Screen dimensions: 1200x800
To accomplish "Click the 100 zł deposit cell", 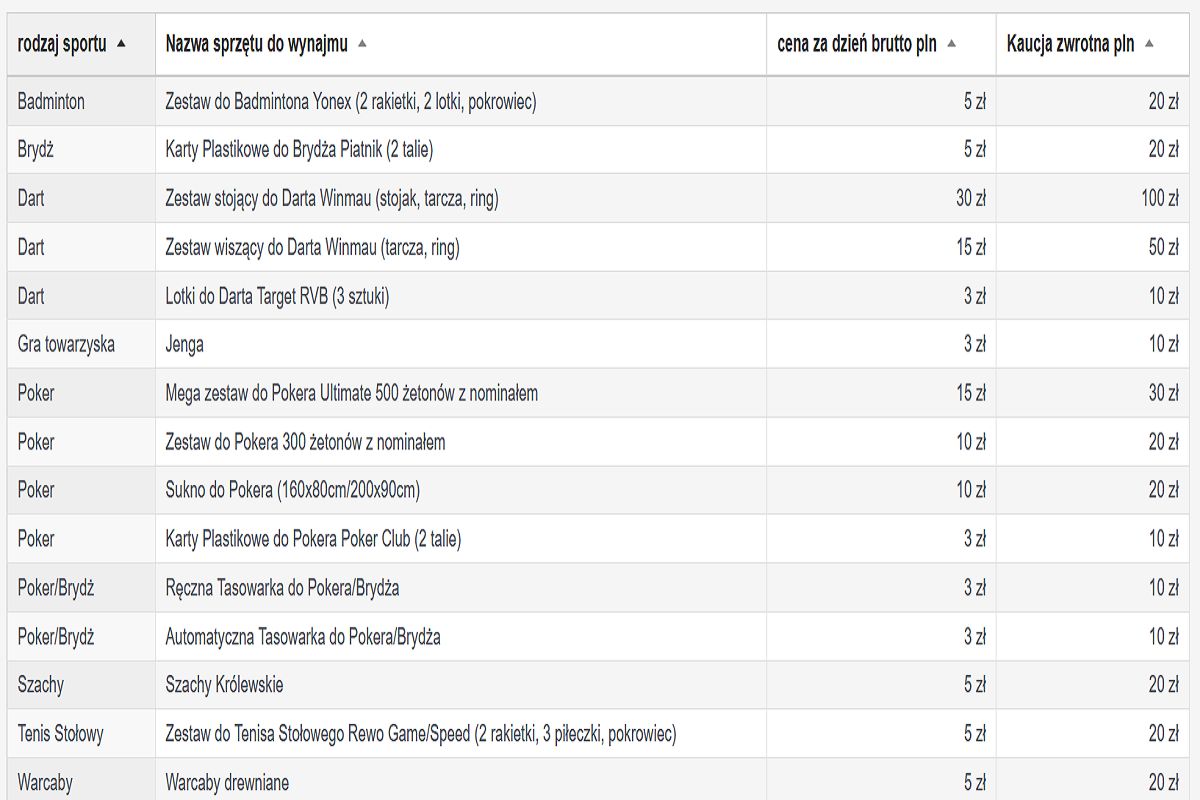I will tap(1159, 198).
